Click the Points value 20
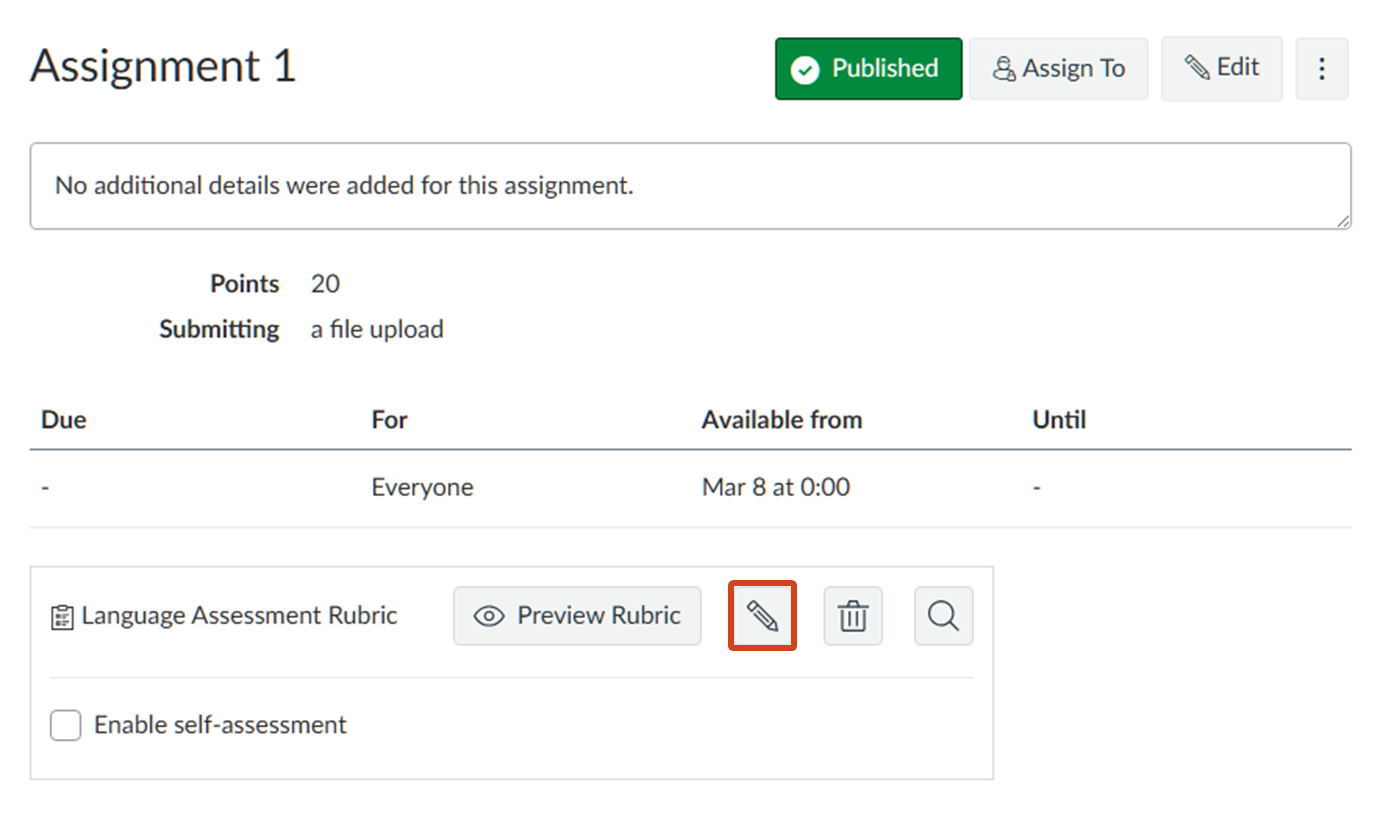The width and height of the screenshot is (1380, 827). pyautogui.click(x=325, y=284)
